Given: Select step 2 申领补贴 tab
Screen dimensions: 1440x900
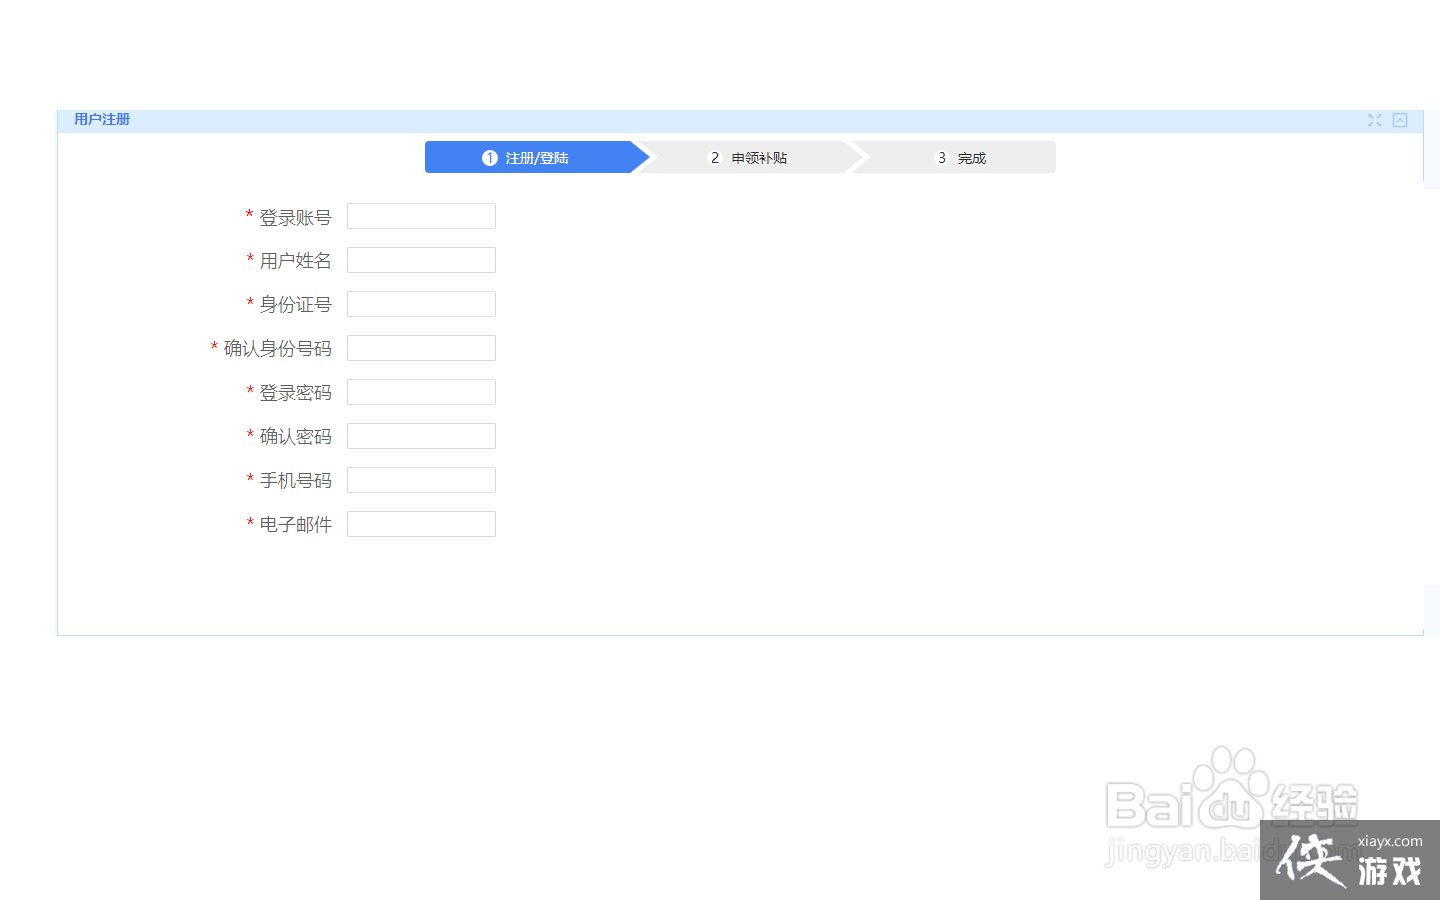Looking at the screenshot, I should (x=749, y=157).
